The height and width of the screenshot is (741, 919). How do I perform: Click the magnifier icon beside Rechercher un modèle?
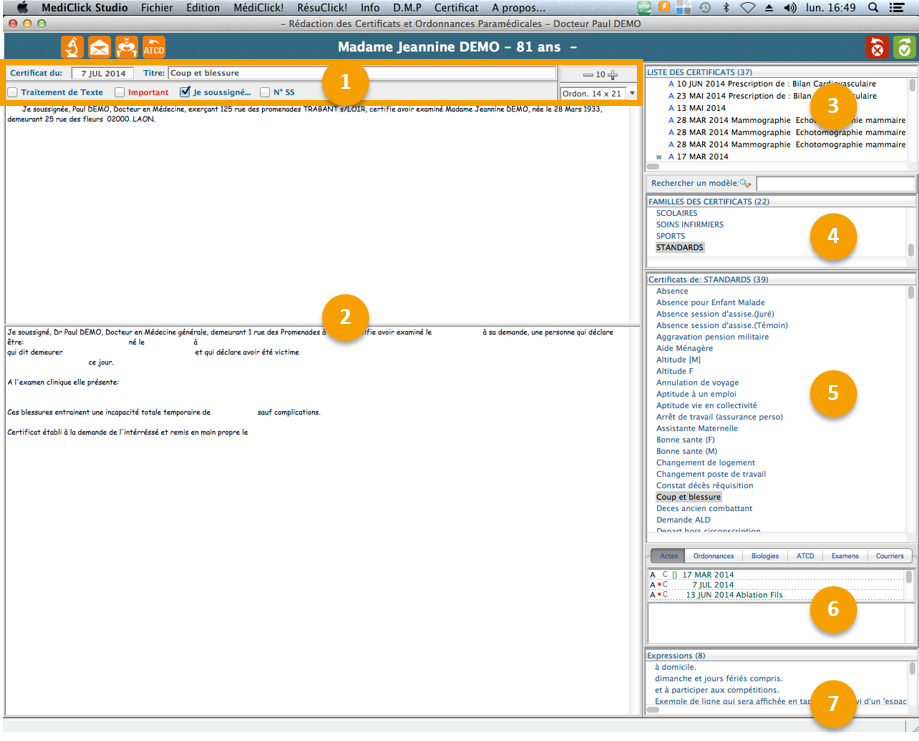pyautogui.click(x=745, y=184)
